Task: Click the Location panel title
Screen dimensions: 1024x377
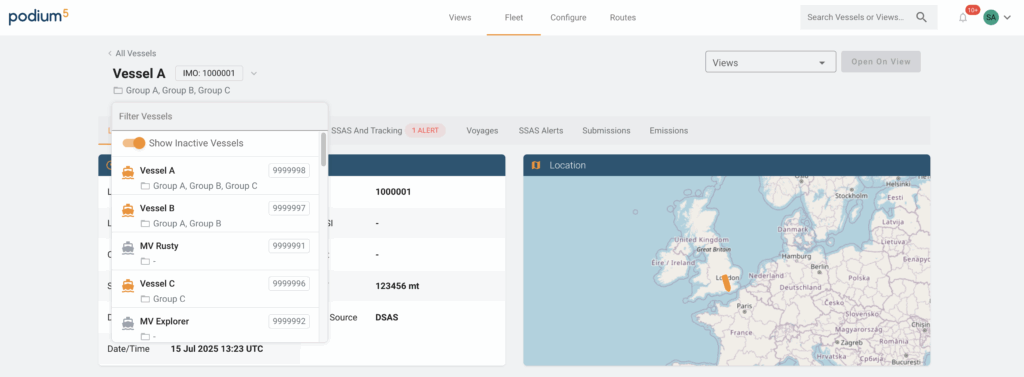Action: click(568, 165)
